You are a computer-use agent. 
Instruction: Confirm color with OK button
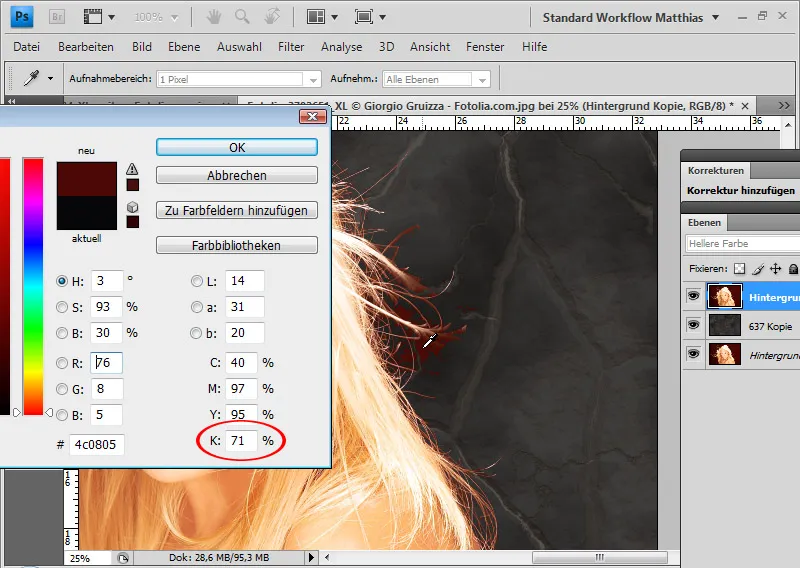coord(237,147)
